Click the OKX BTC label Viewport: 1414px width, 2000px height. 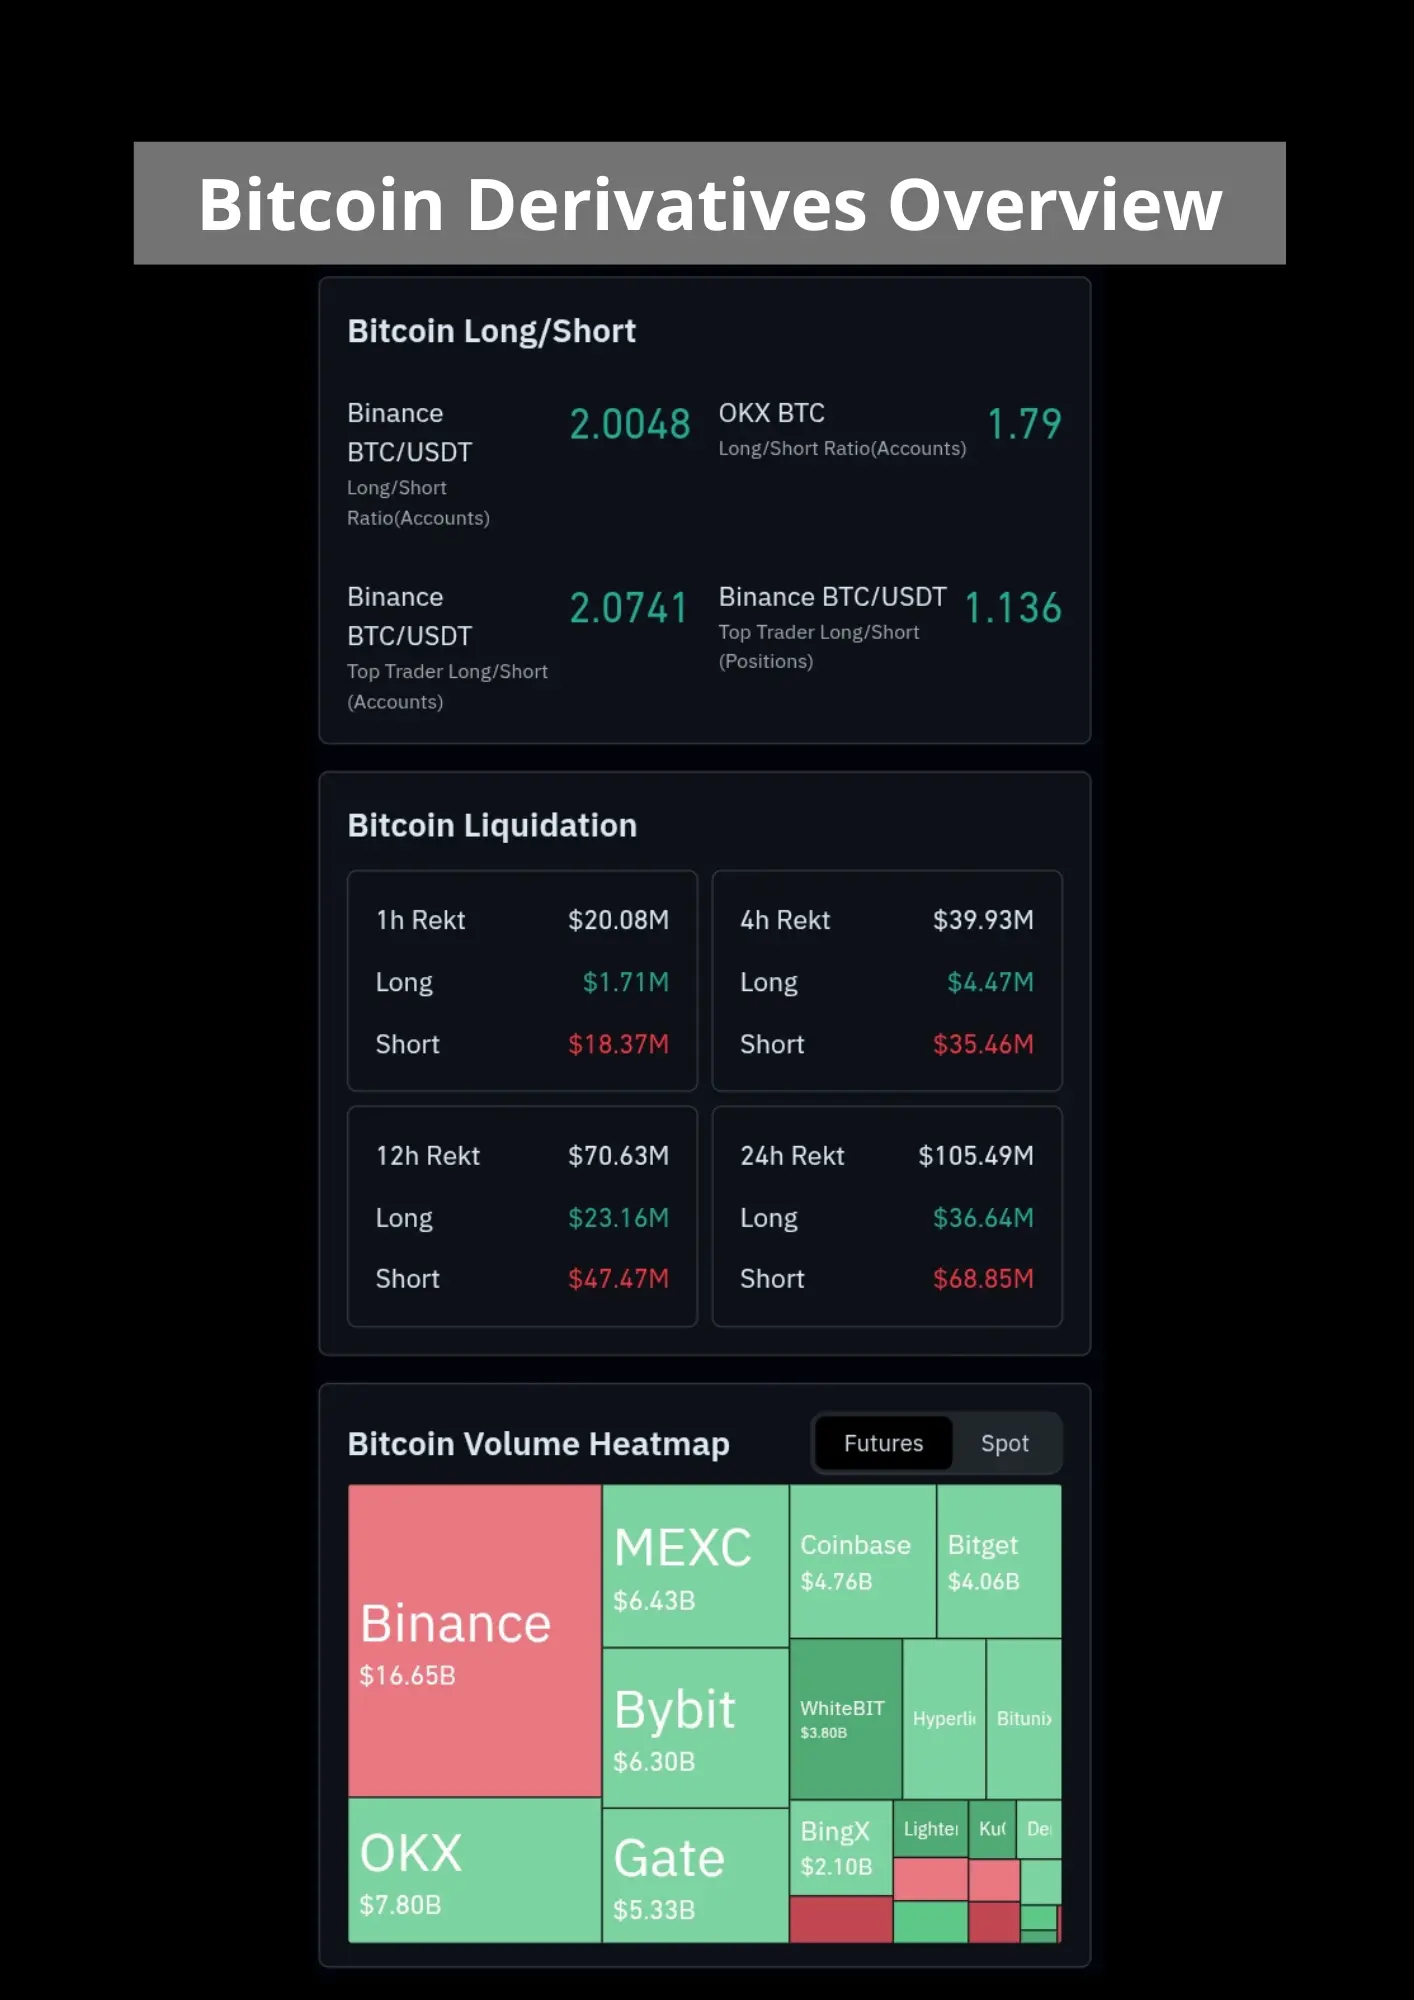[x=771, y=413]
